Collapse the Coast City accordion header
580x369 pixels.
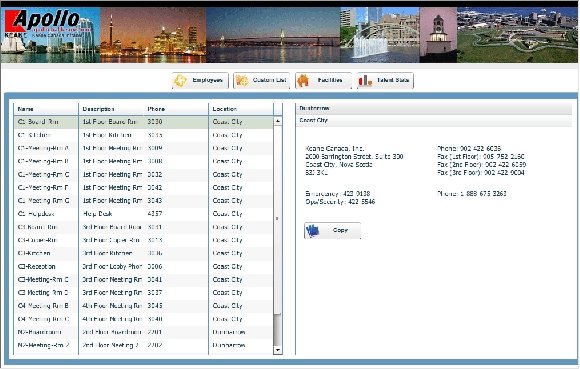[x=434, y=121]
